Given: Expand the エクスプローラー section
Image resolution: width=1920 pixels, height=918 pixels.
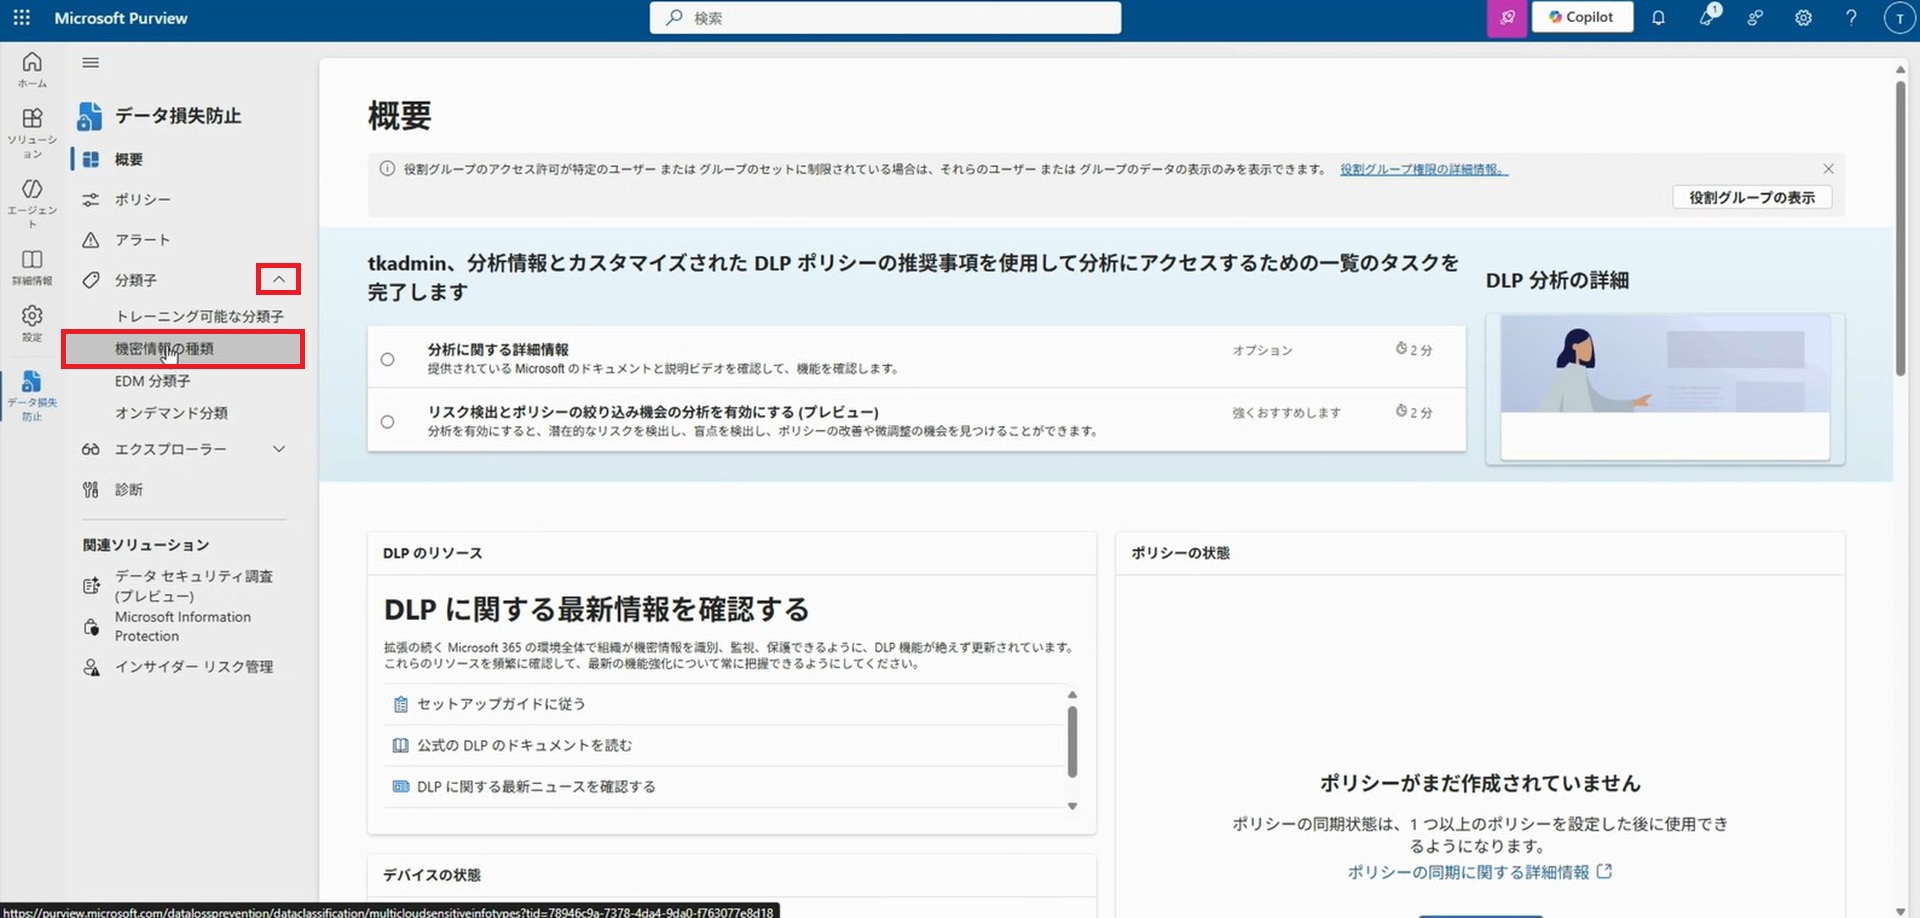Looking at the screenshot, I should [x=279, y=450].
